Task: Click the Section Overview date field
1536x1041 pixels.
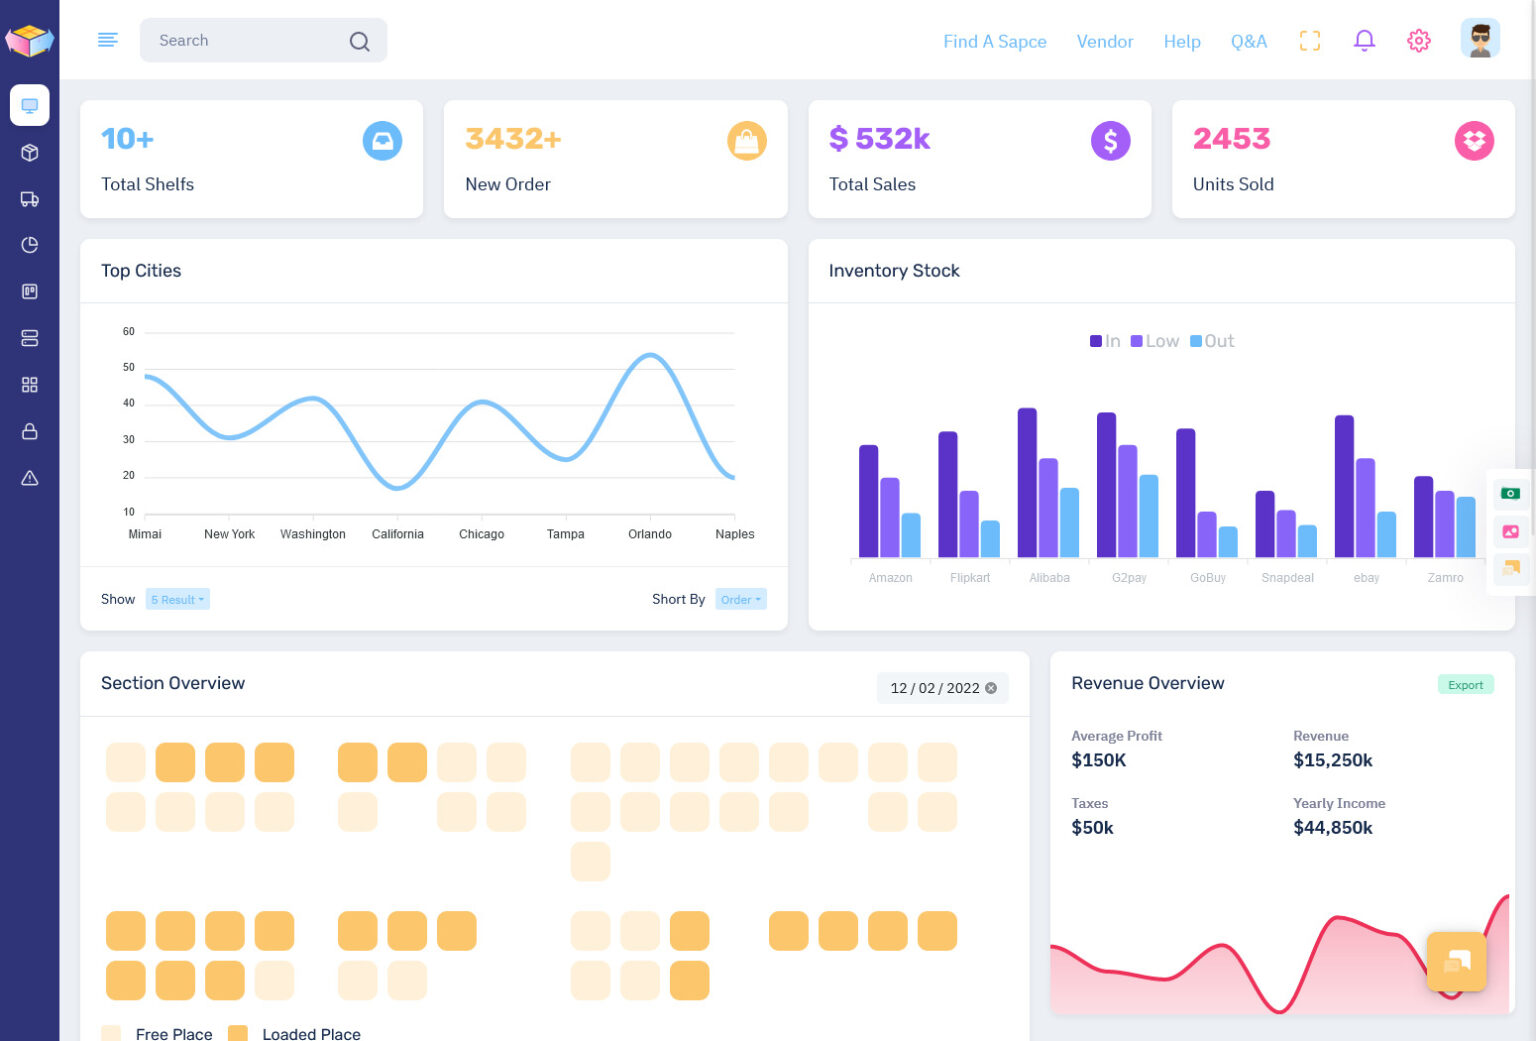Action: pos(943,688)
